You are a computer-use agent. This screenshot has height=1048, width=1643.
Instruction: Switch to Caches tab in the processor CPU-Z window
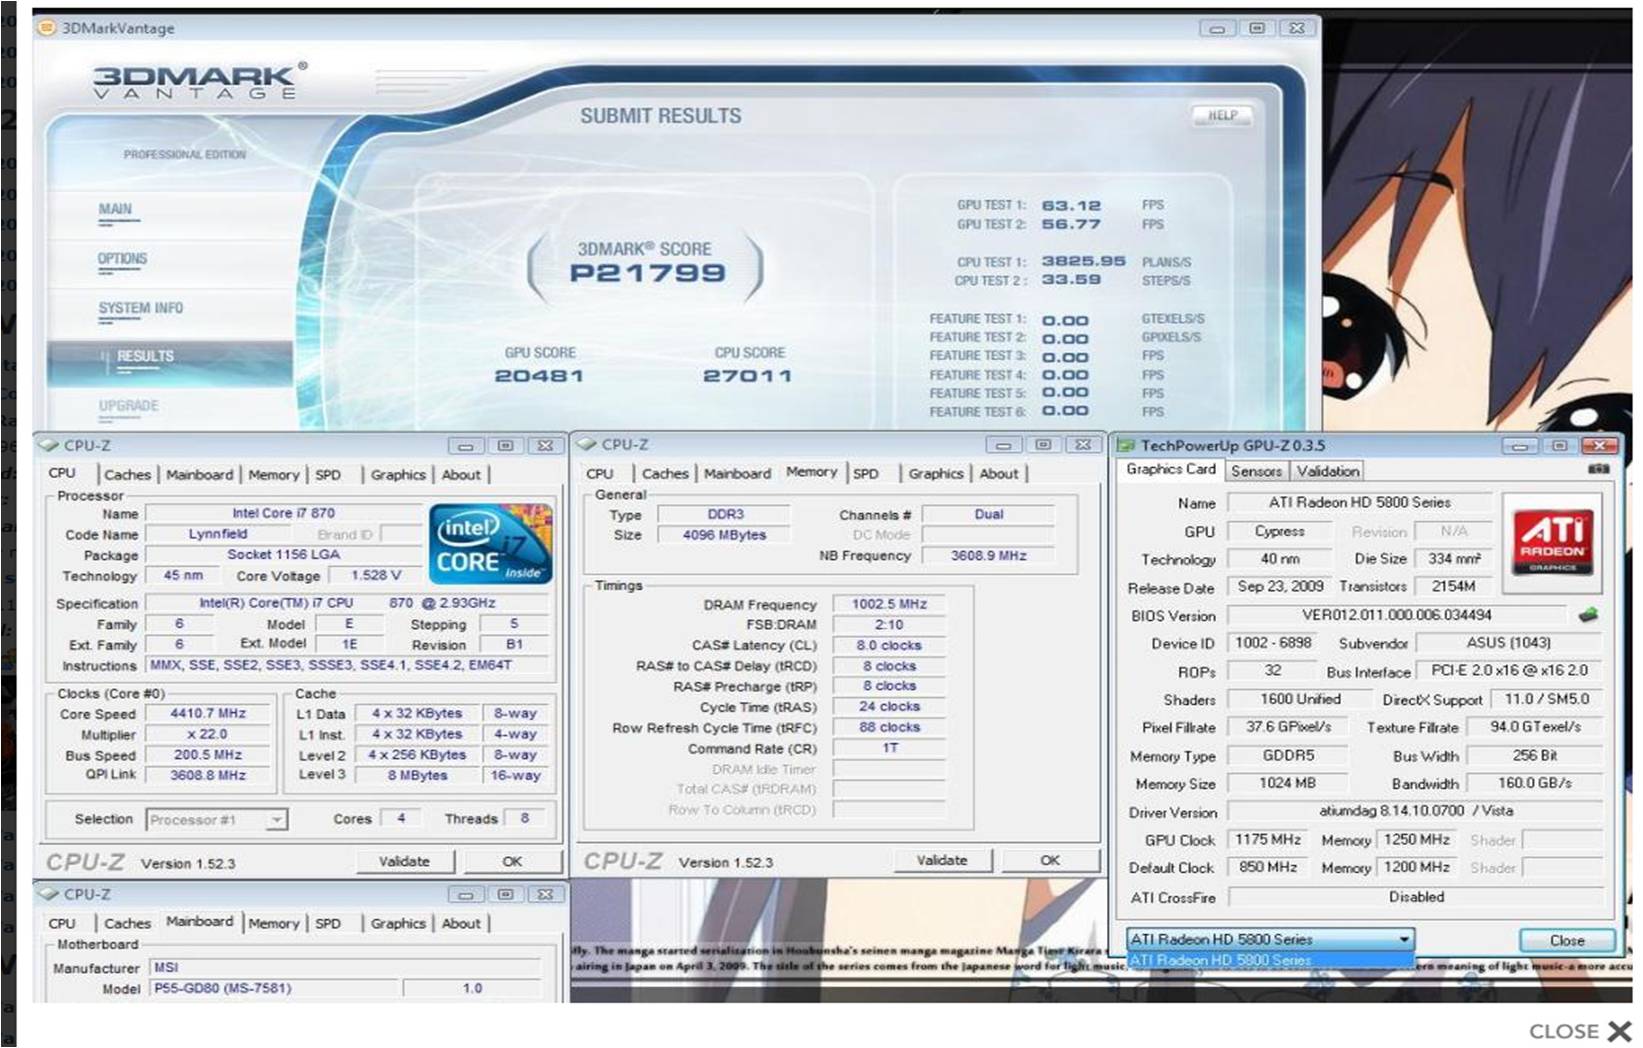click(x=128, y=475)
